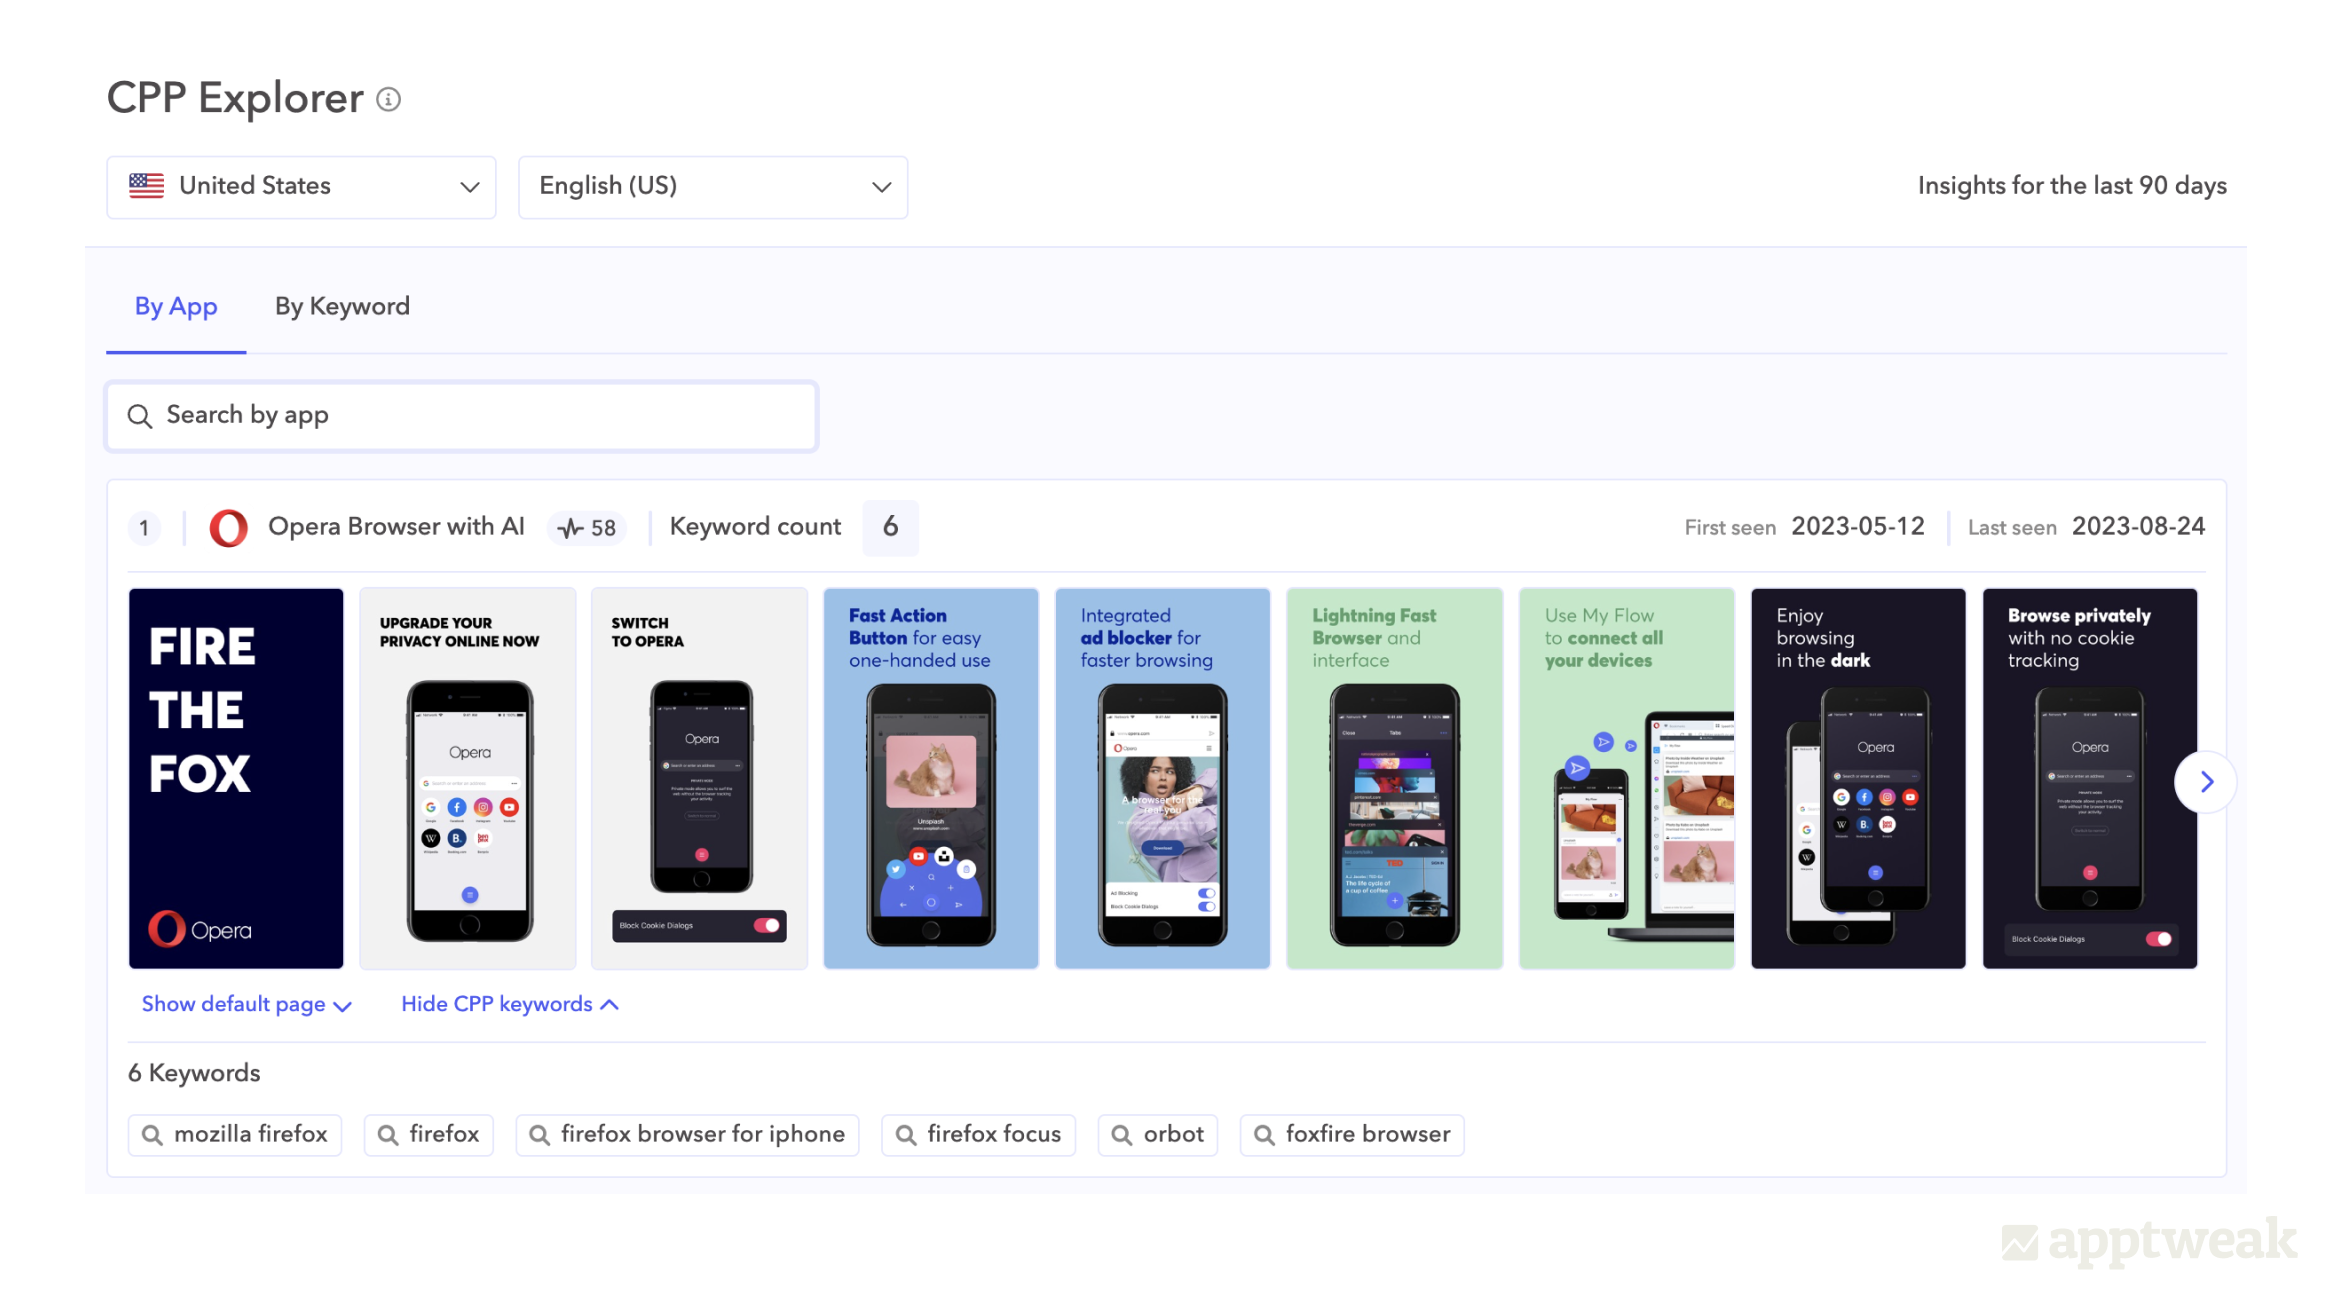This screenshot has width=2332, height=1296.
Task: Open the Switch to Opera screenshot
Action: coord(699,778)
